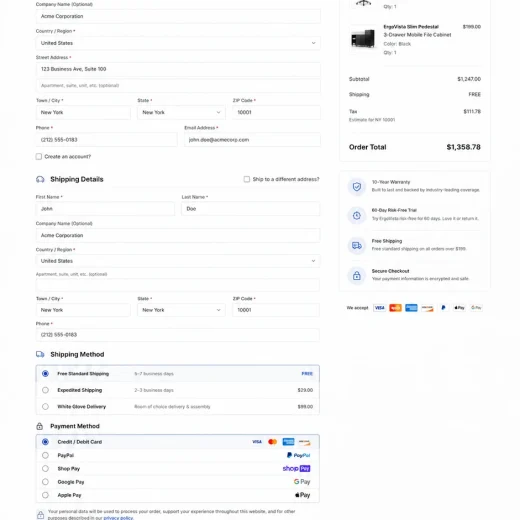Click the 10-Year Warranty shield icon
This screenshot has width=520, height=520.
[x=357, y=186]
